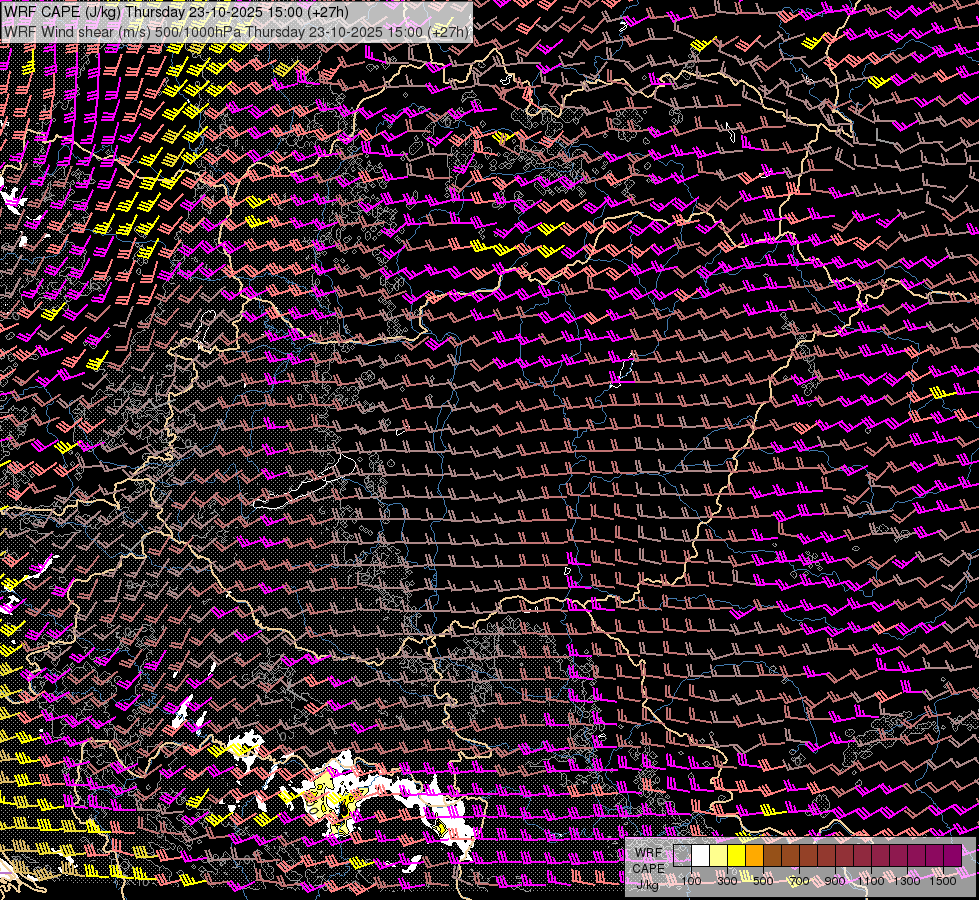Select the 900 value on the CAPE scale
979x900 pixels.
pyautogui.click(x=835, y=881)
